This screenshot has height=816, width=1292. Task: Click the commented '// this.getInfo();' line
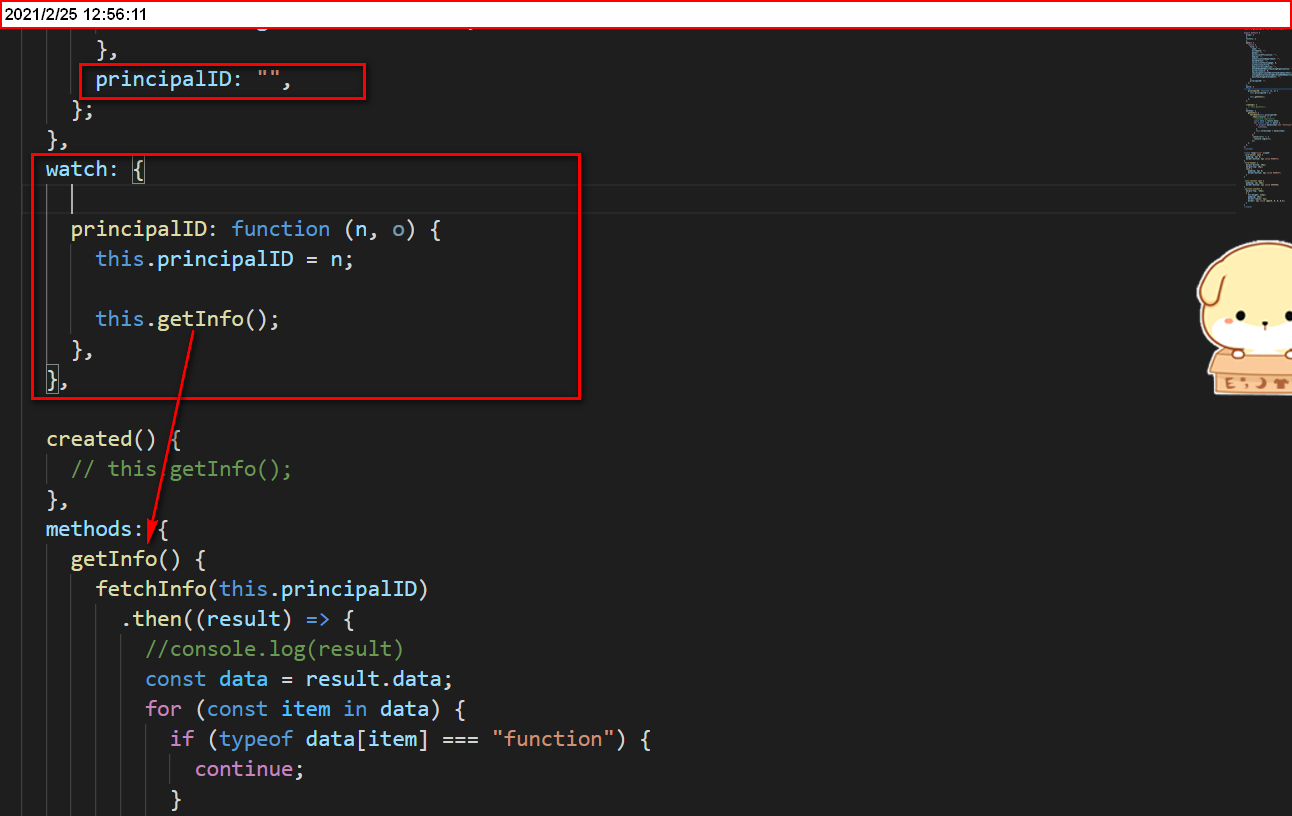coord(182,469)
